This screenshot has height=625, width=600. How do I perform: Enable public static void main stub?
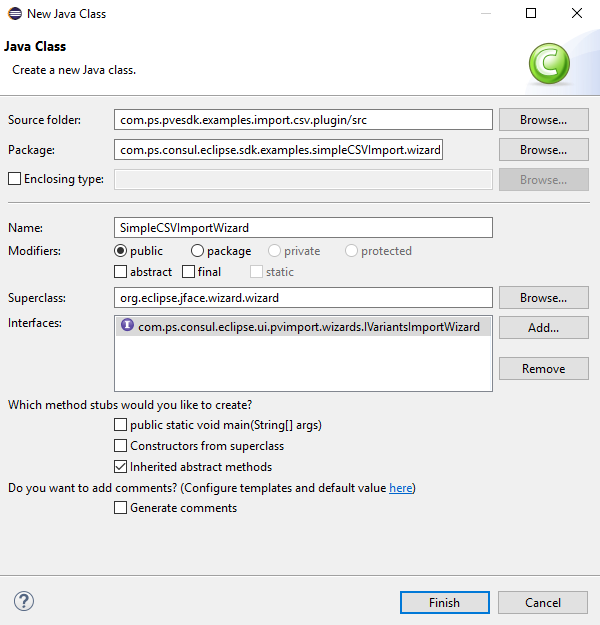tap(121, 425)
